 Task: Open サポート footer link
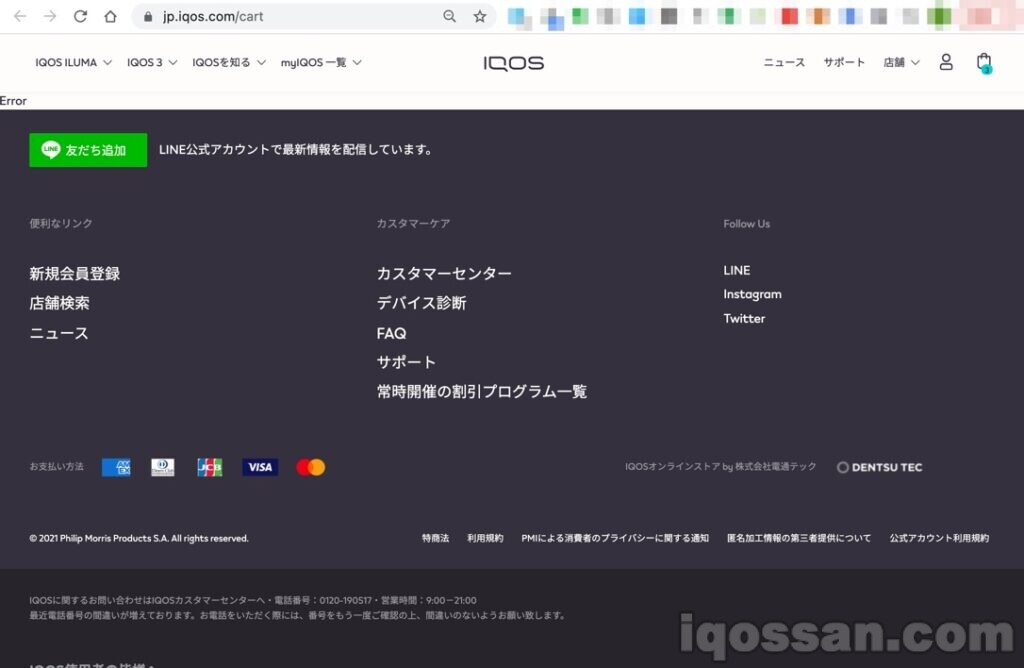[406, 362]
